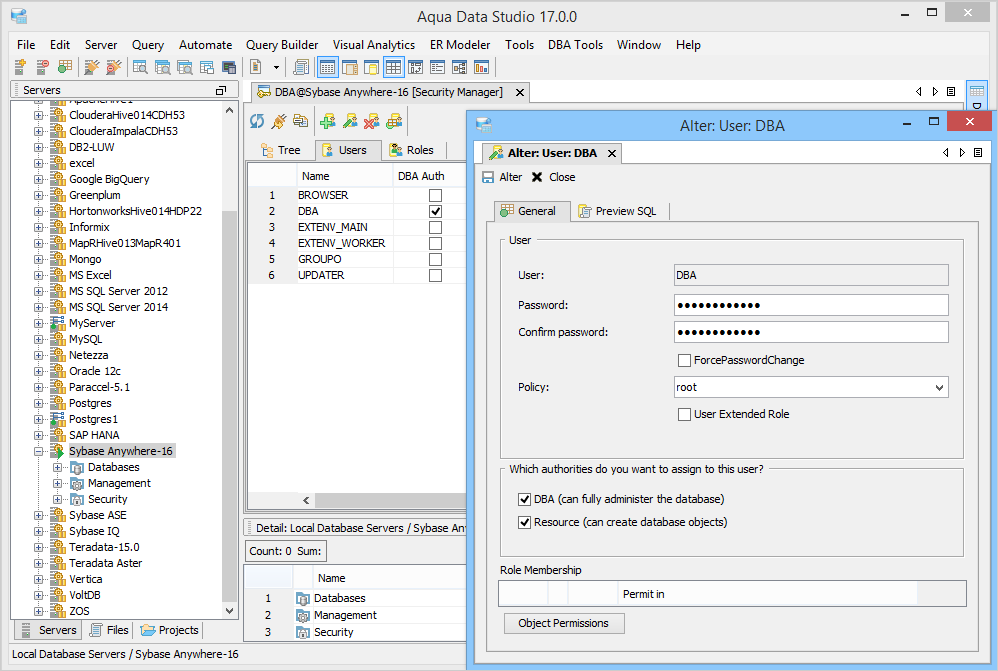998x671 pixels.
Task: Uncheck DBA Auth checkbox for DBA row
Action: [435, 211]
